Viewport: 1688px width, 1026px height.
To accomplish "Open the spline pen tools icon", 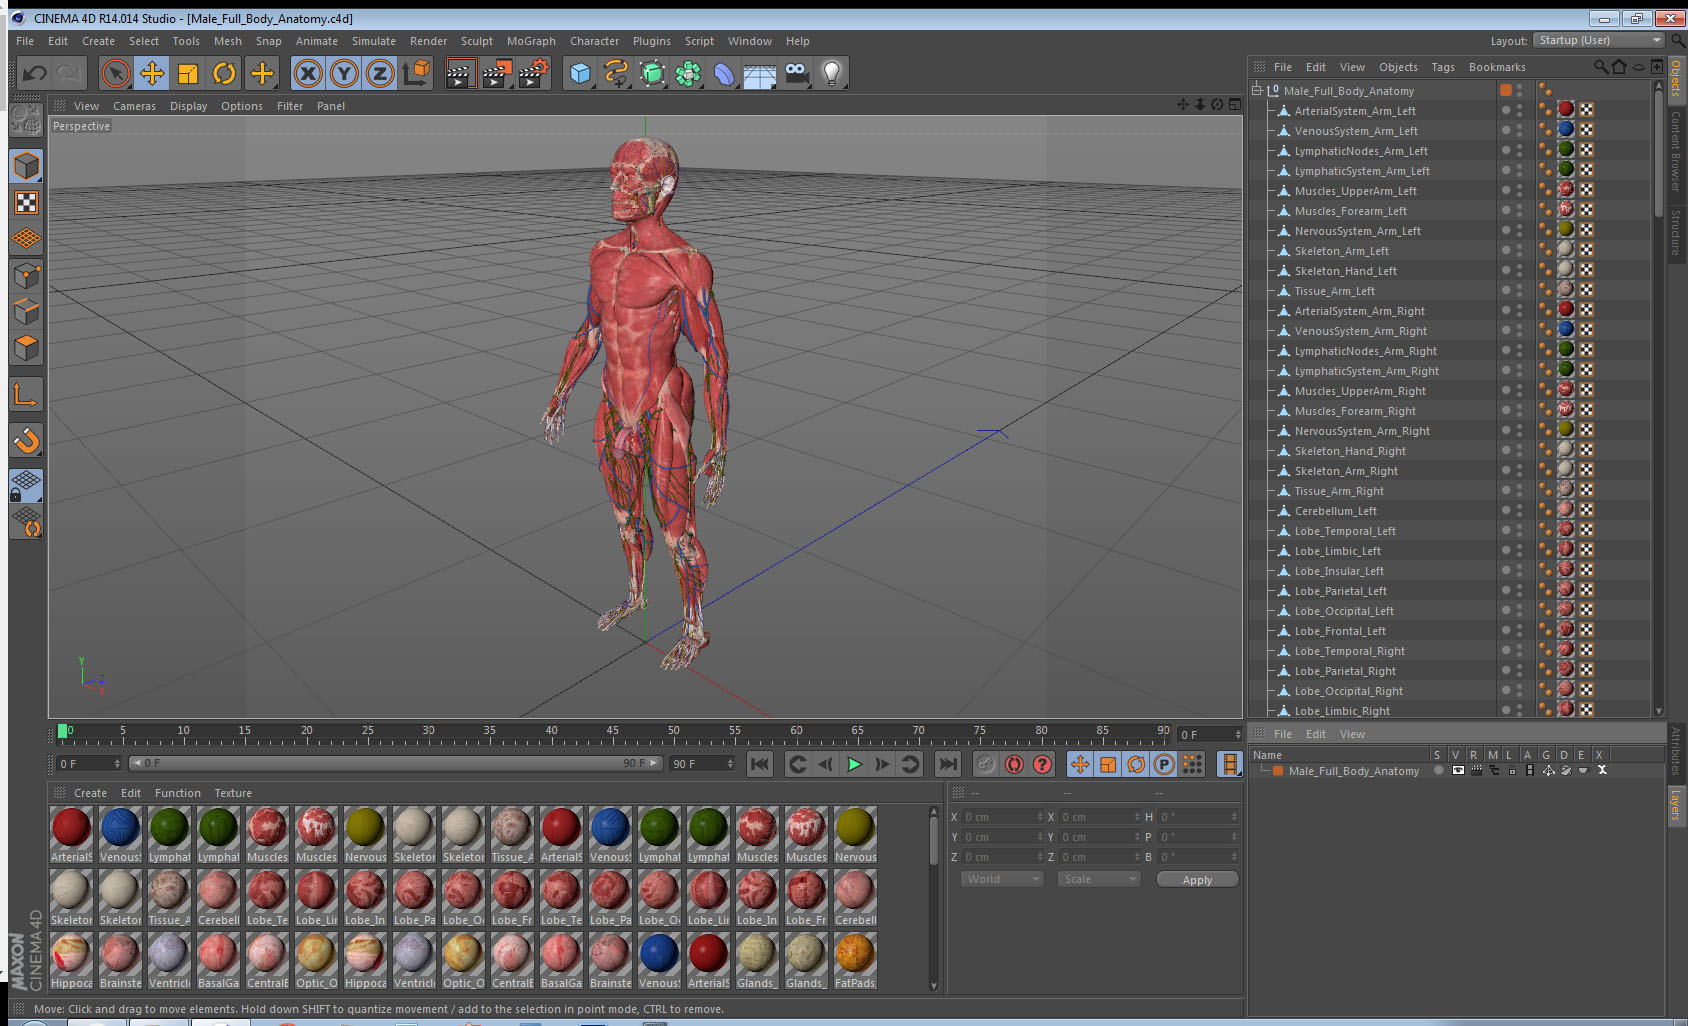I will [x=616, y=73].
